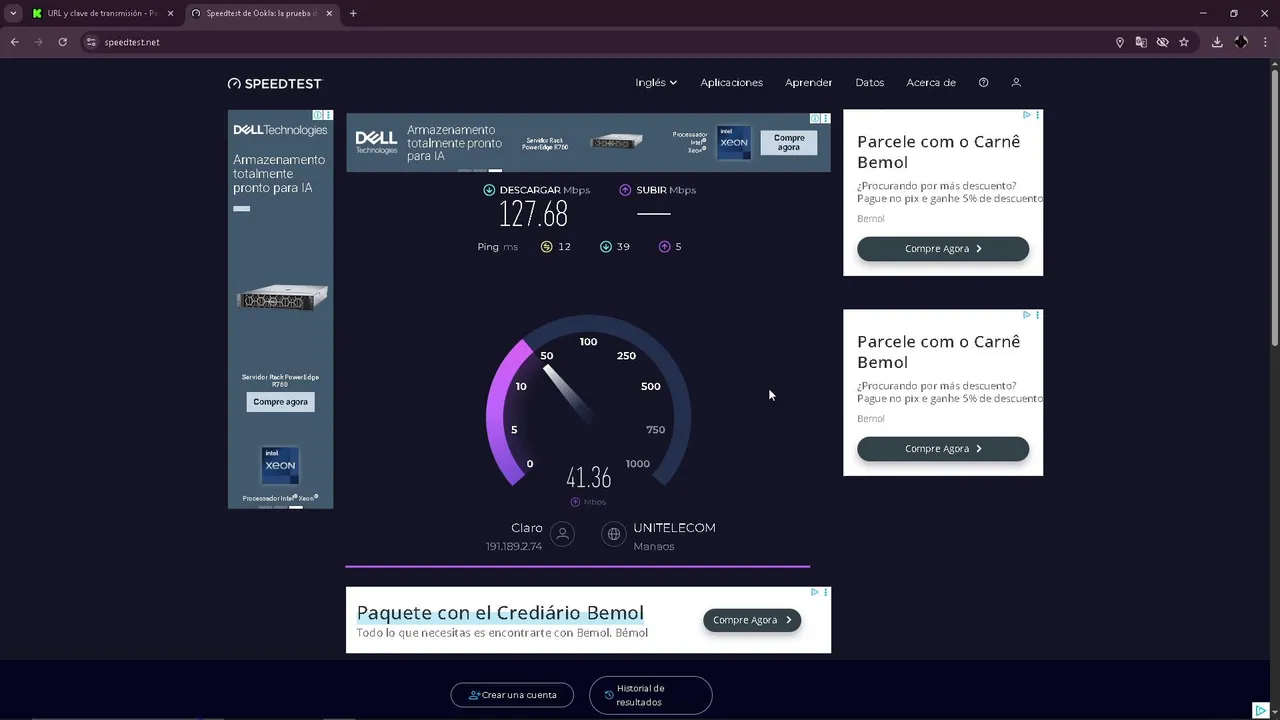Click the speedometer gauge needle
This screenshot has width=1280, height=720.
(567, 391)
